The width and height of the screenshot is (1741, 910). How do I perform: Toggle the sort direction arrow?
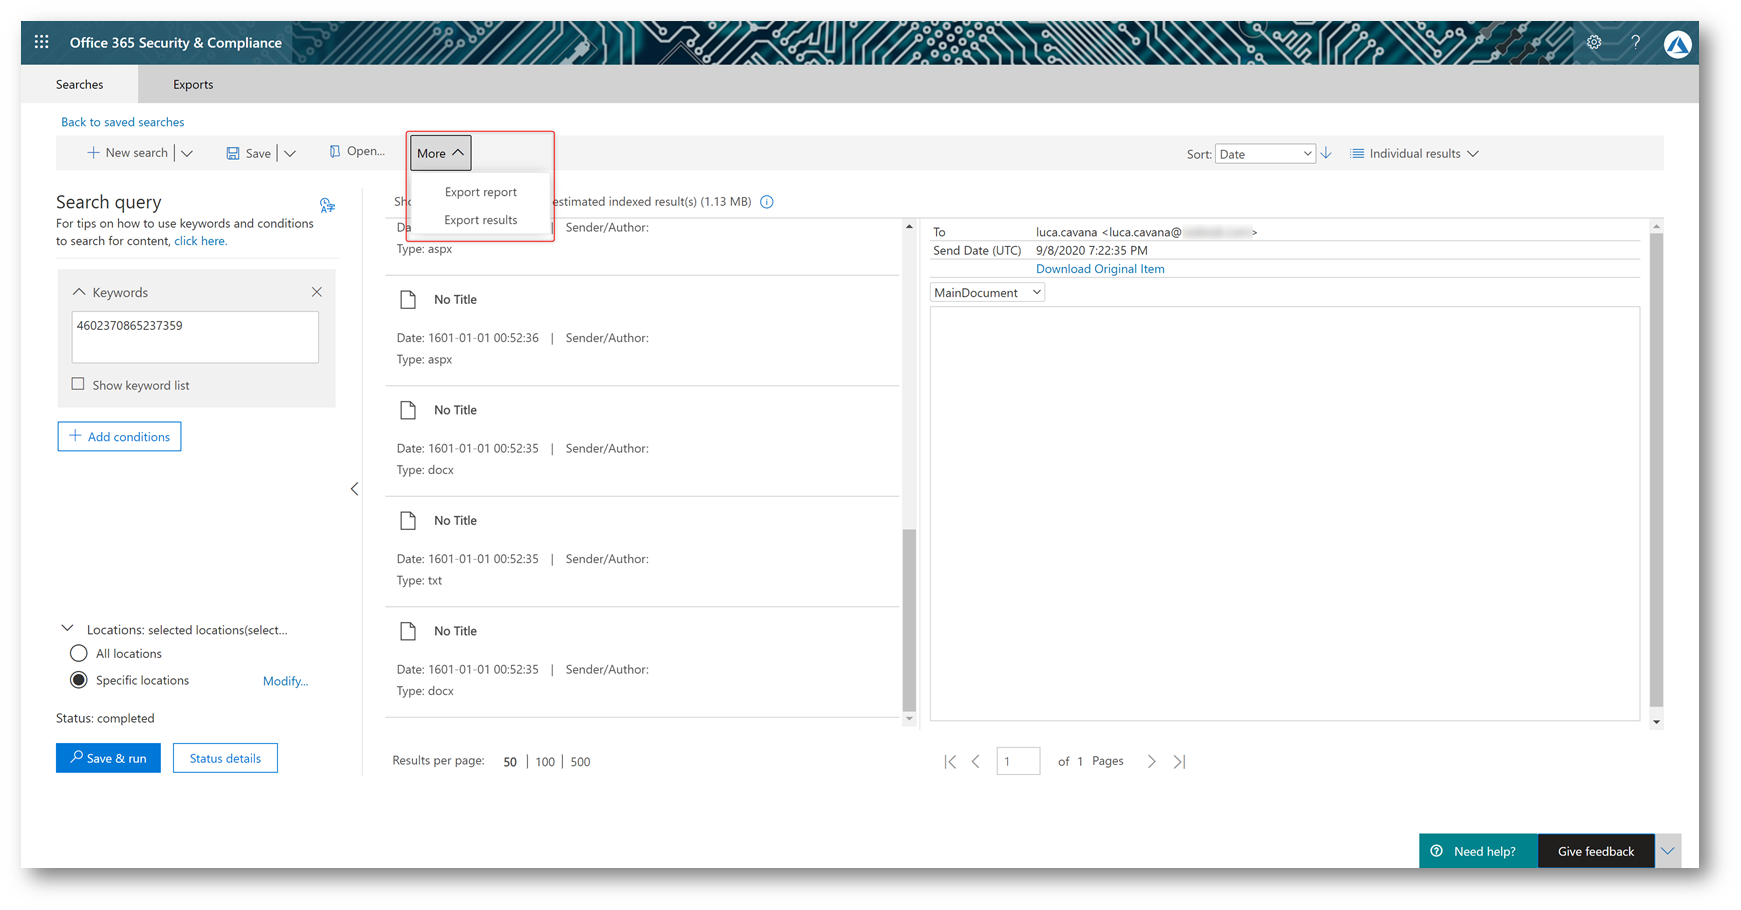(x=1326, y=153)
